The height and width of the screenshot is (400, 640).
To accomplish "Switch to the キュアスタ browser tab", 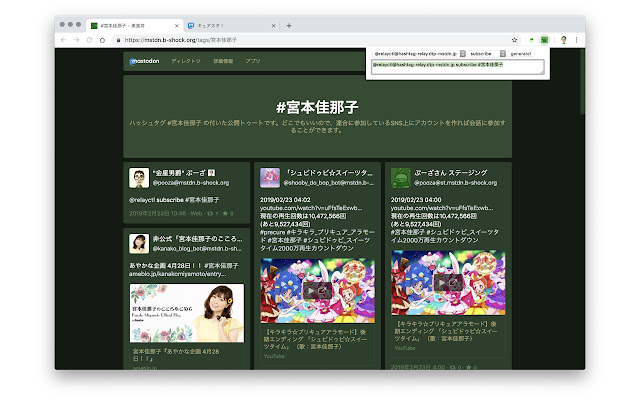I will 231,26.
